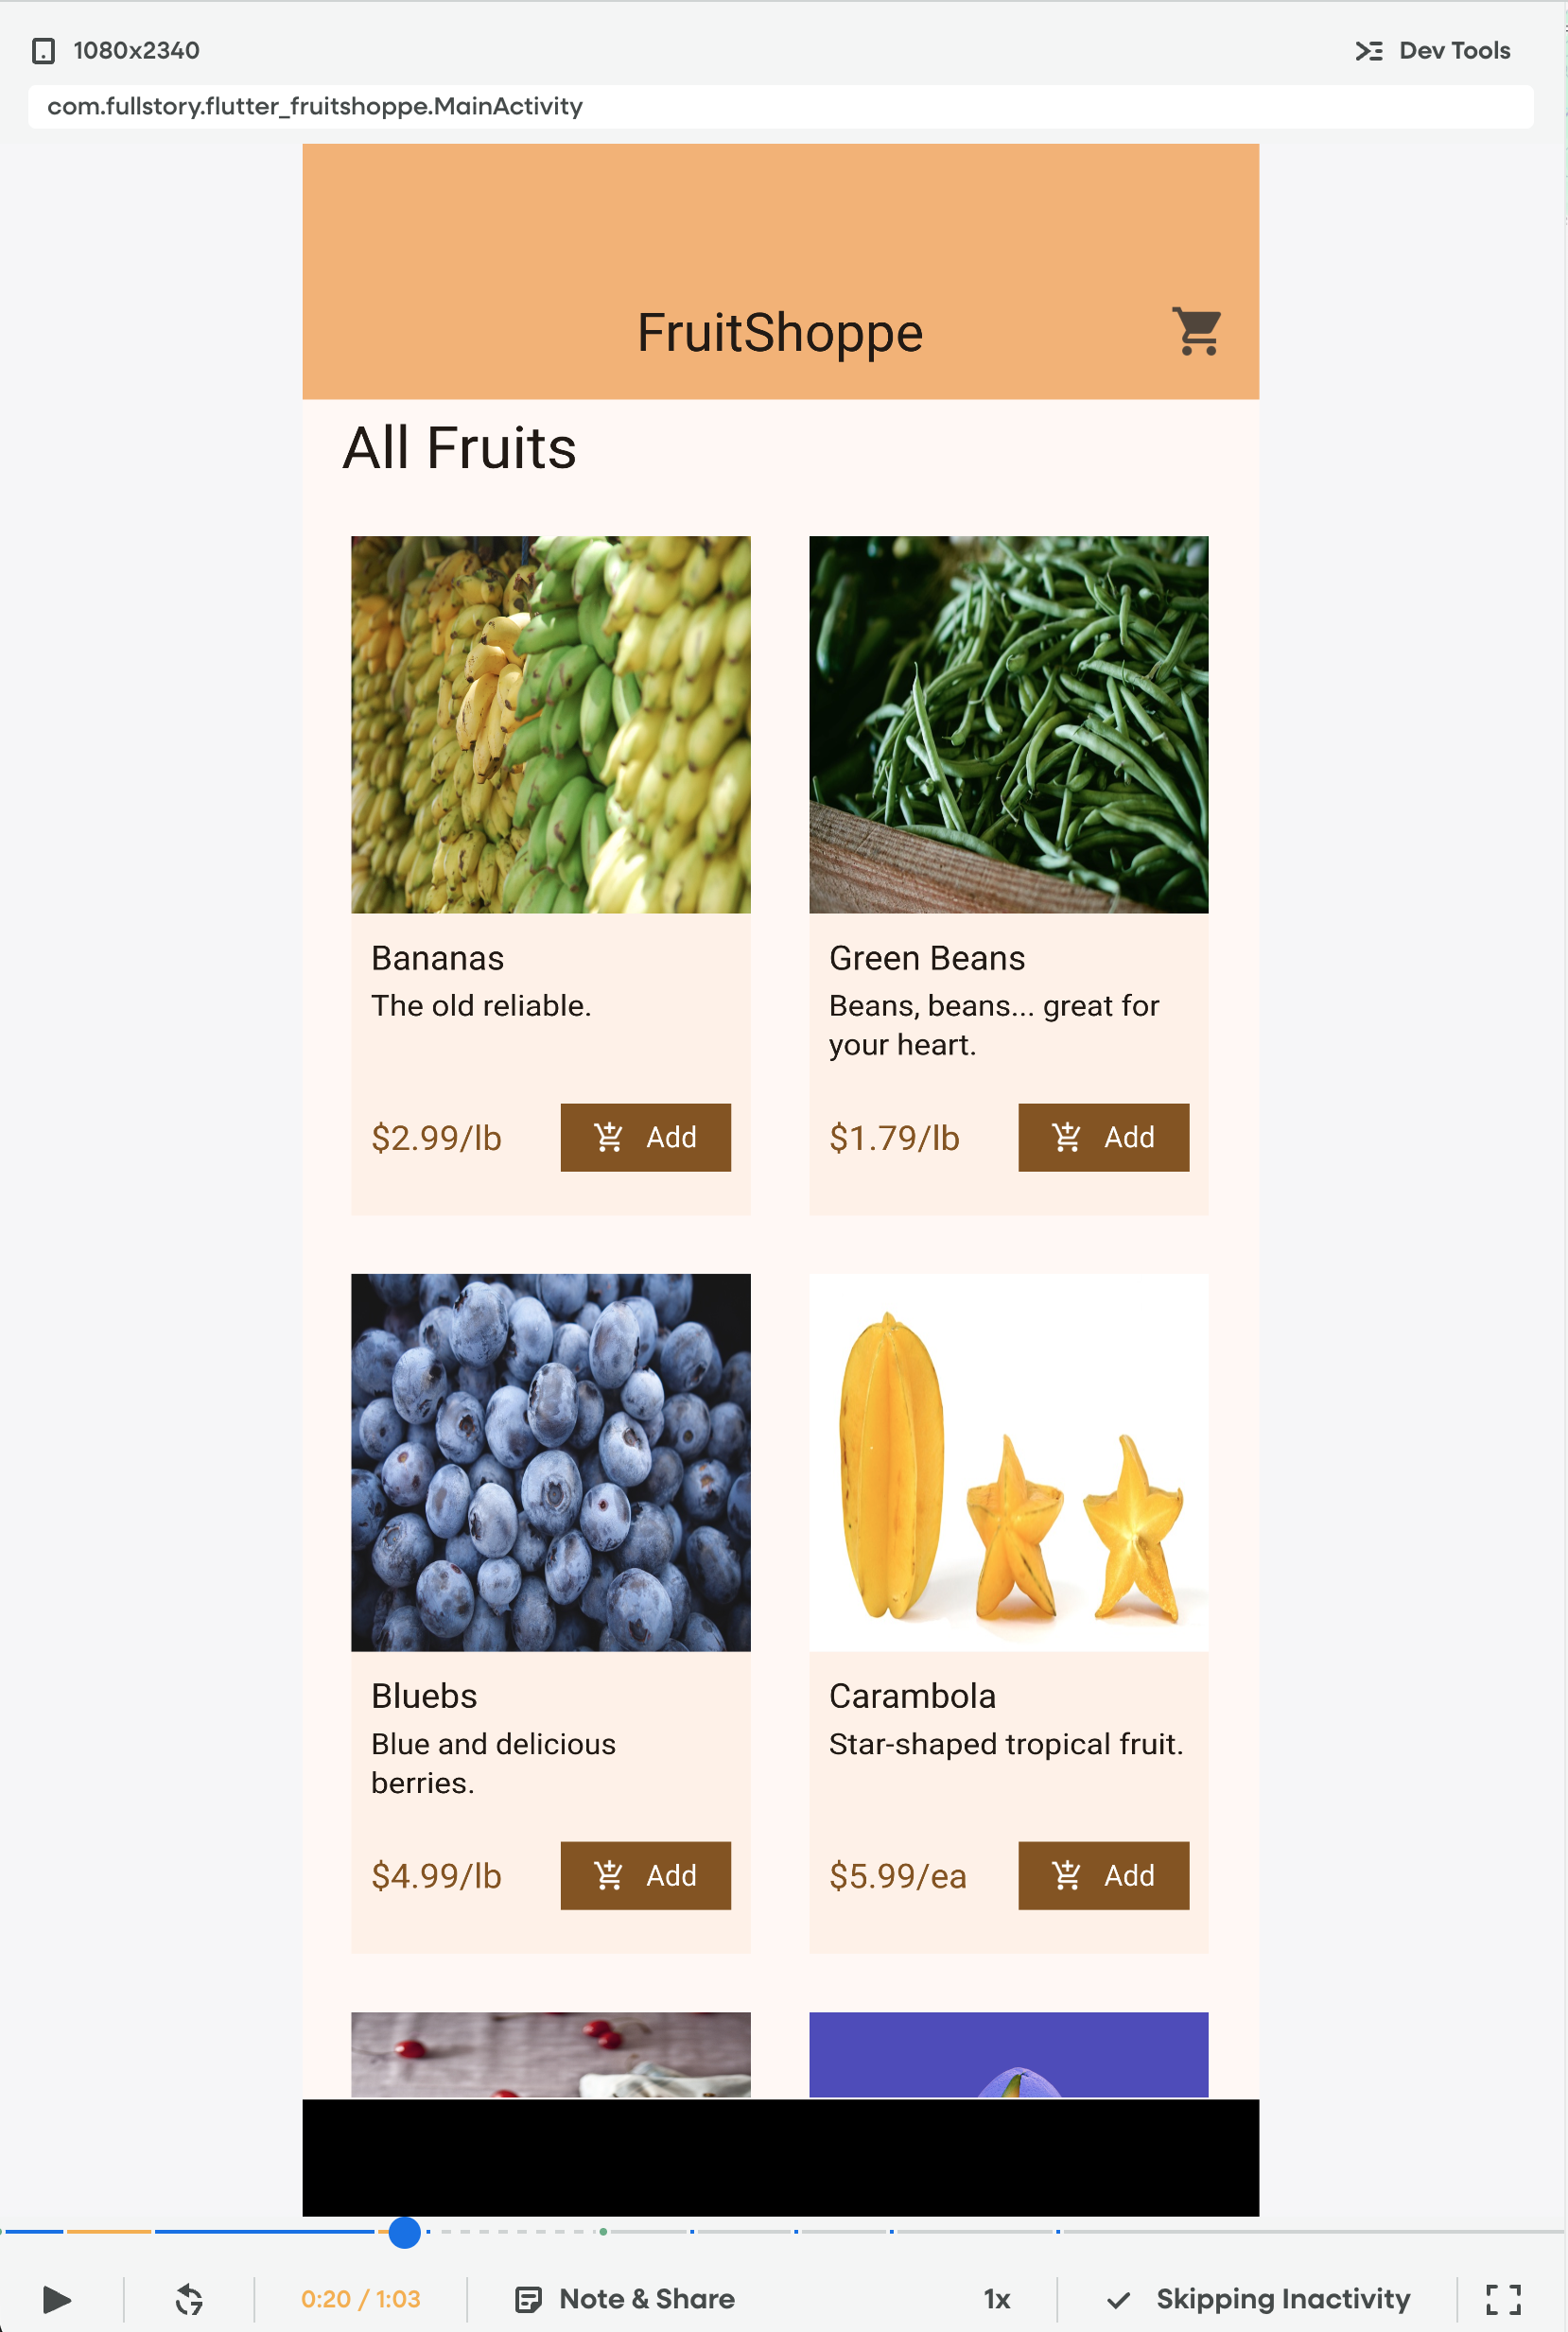Add Green Beans to cart
This screenshot has width=1568, height=2332.
coord(1103,1137)
